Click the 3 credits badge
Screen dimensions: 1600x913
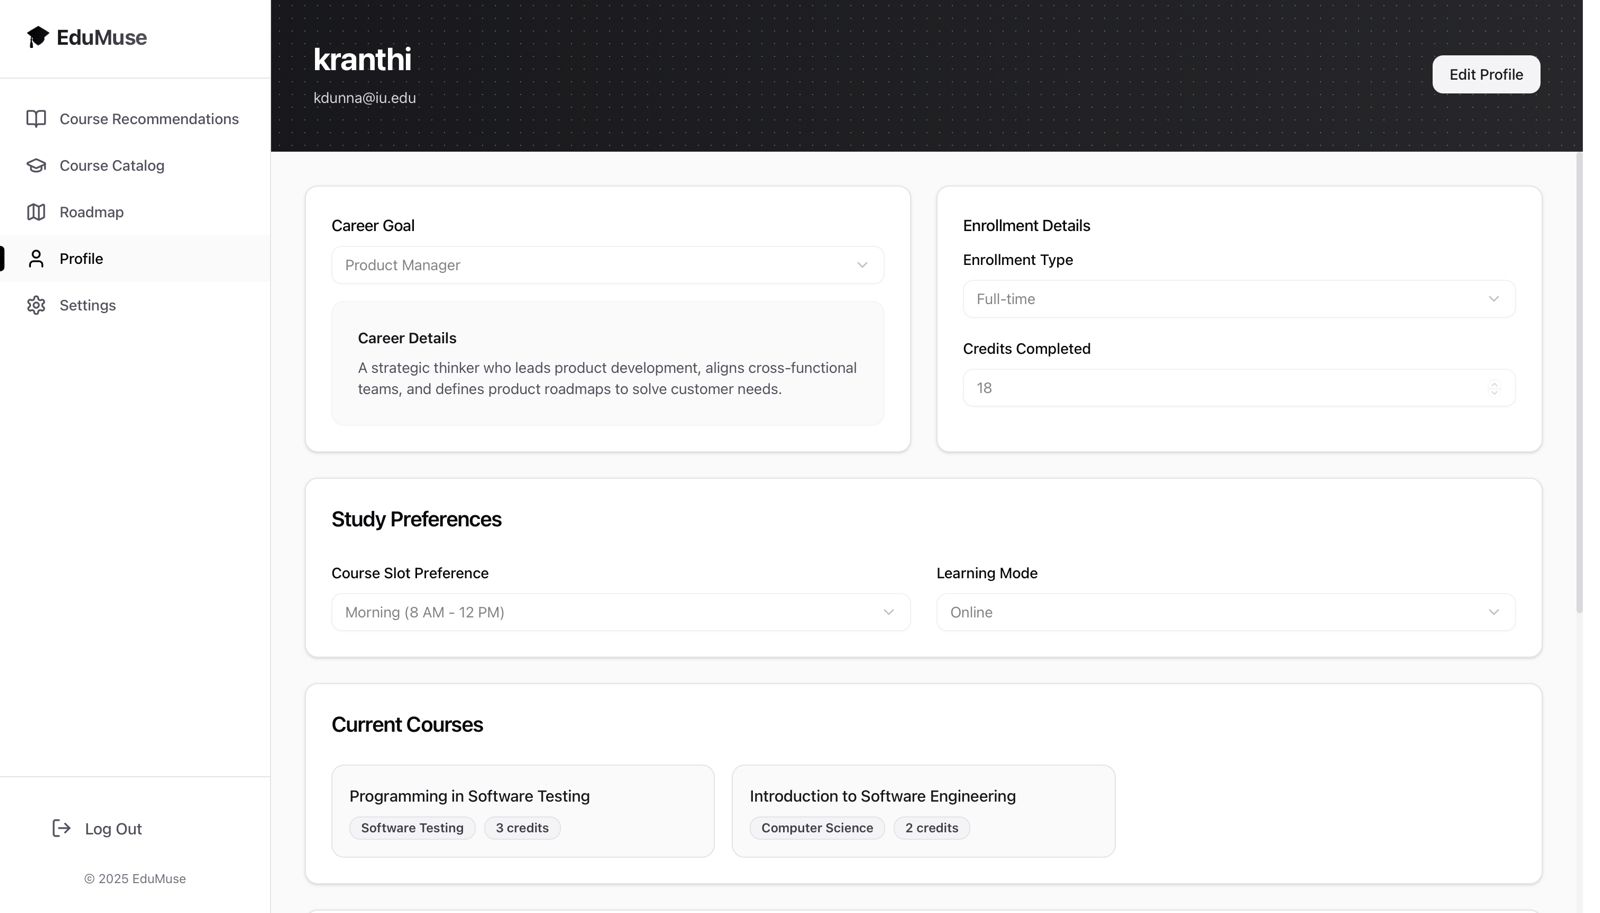[522, 828]
